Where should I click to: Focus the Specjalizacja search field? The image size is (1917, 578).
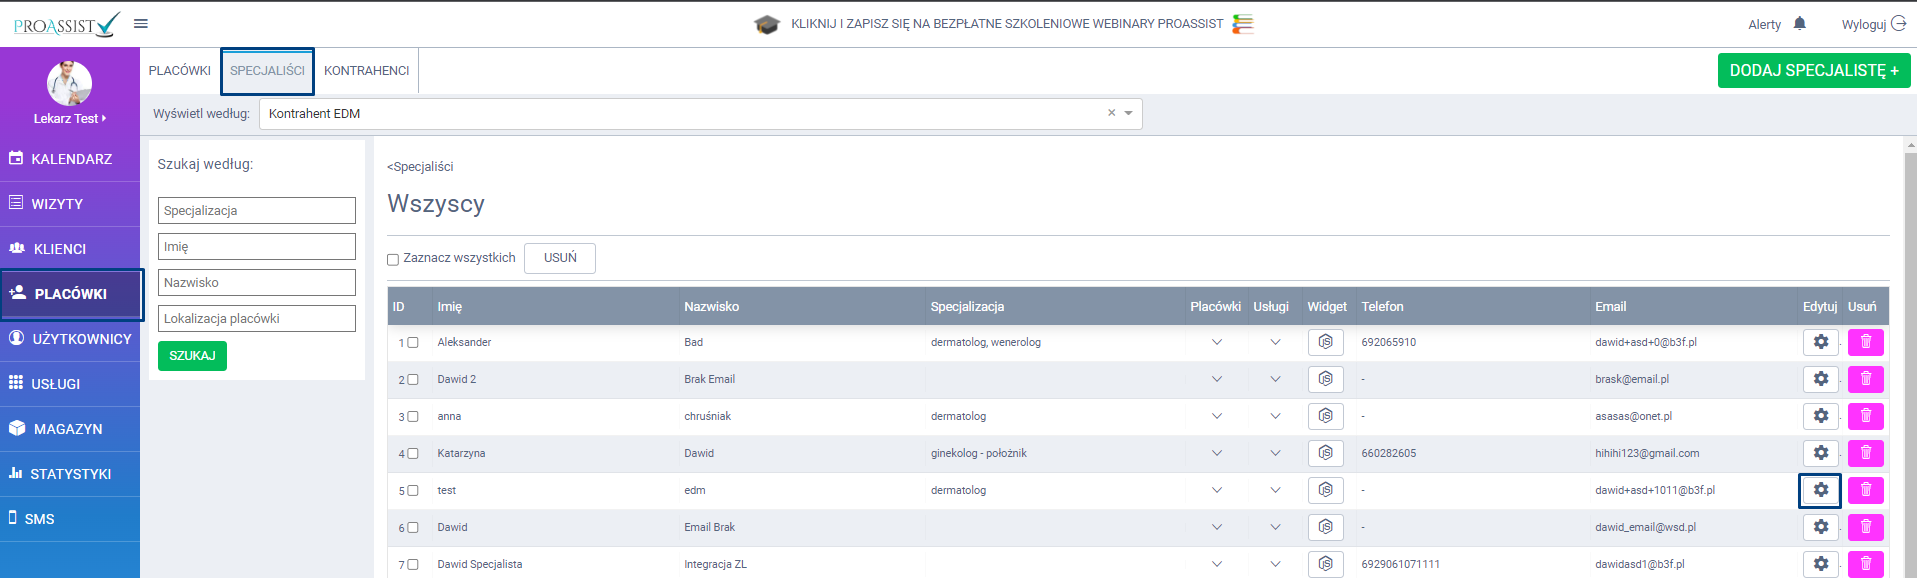click(x=257, y=211)
